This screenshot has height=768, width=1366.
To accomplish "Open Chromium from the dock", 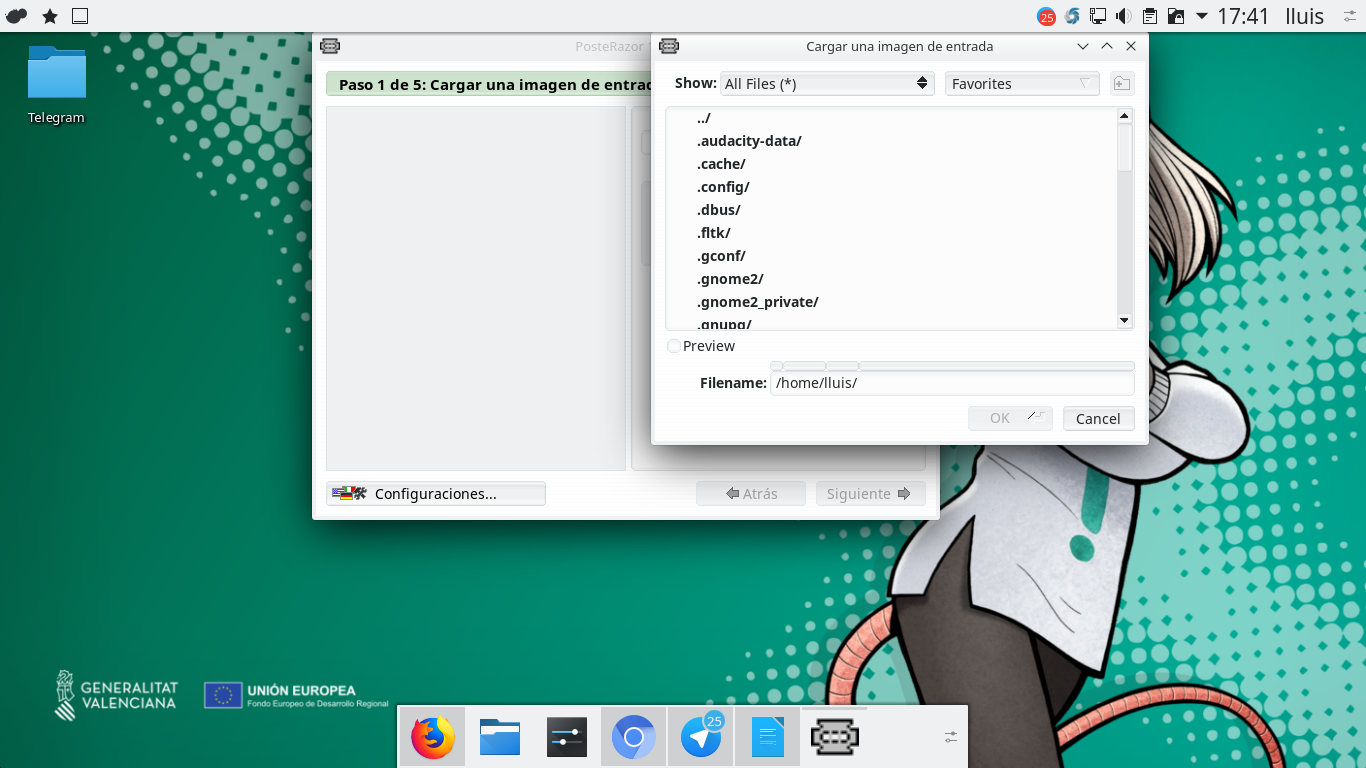I will (633, 739).
